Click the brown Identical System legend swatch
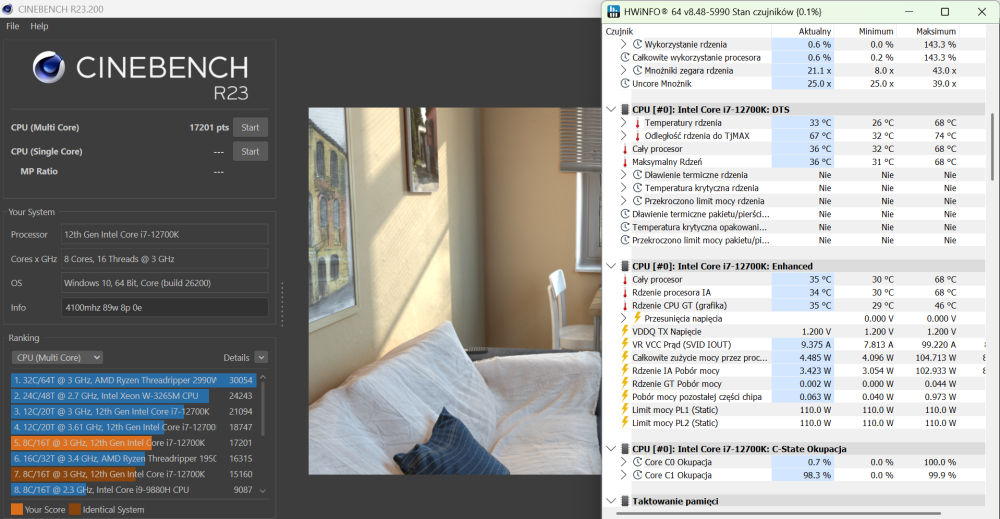The image size is (1000, 519). pos(75,509)
